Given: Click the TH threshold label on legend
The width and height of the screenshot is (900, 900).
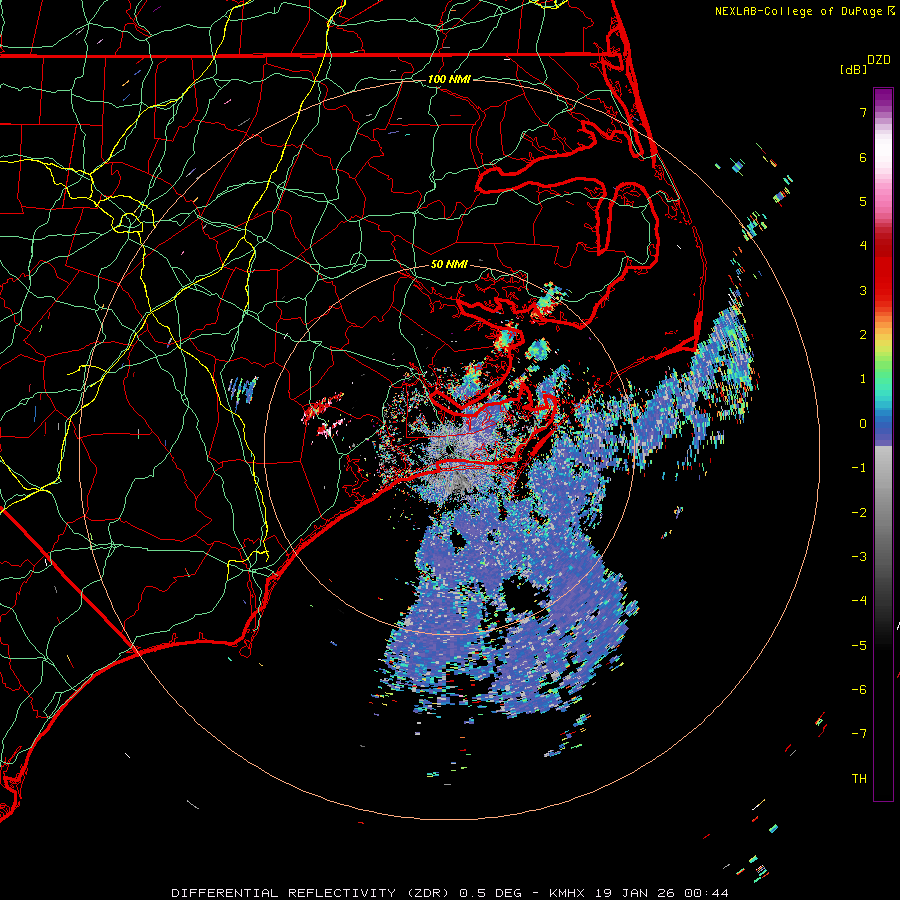Looking at the screenshot, I should pyautogui.click(x=859, y=779).
